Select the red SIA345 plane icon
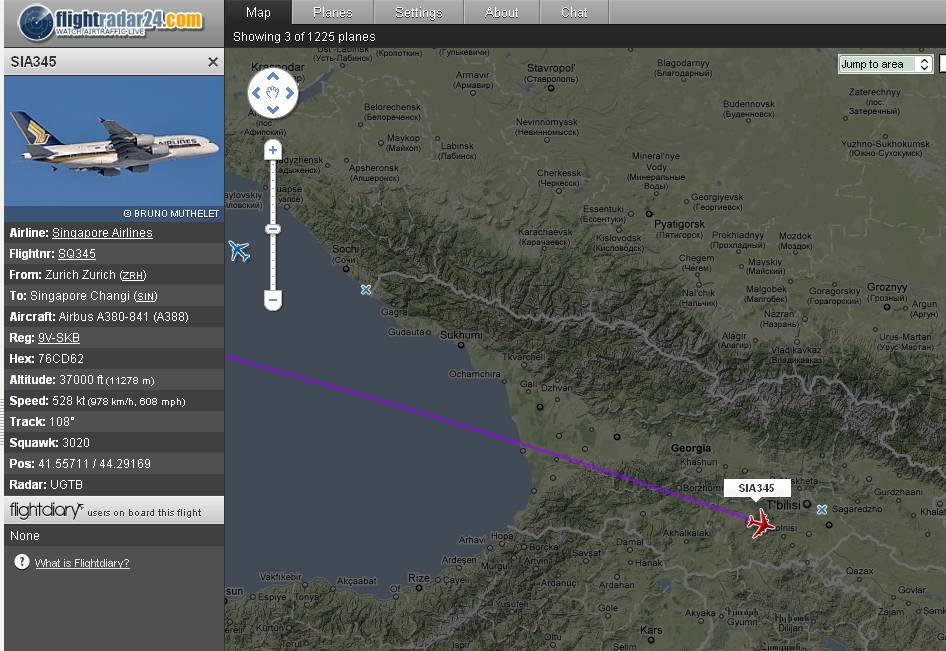 click(760, 522)
